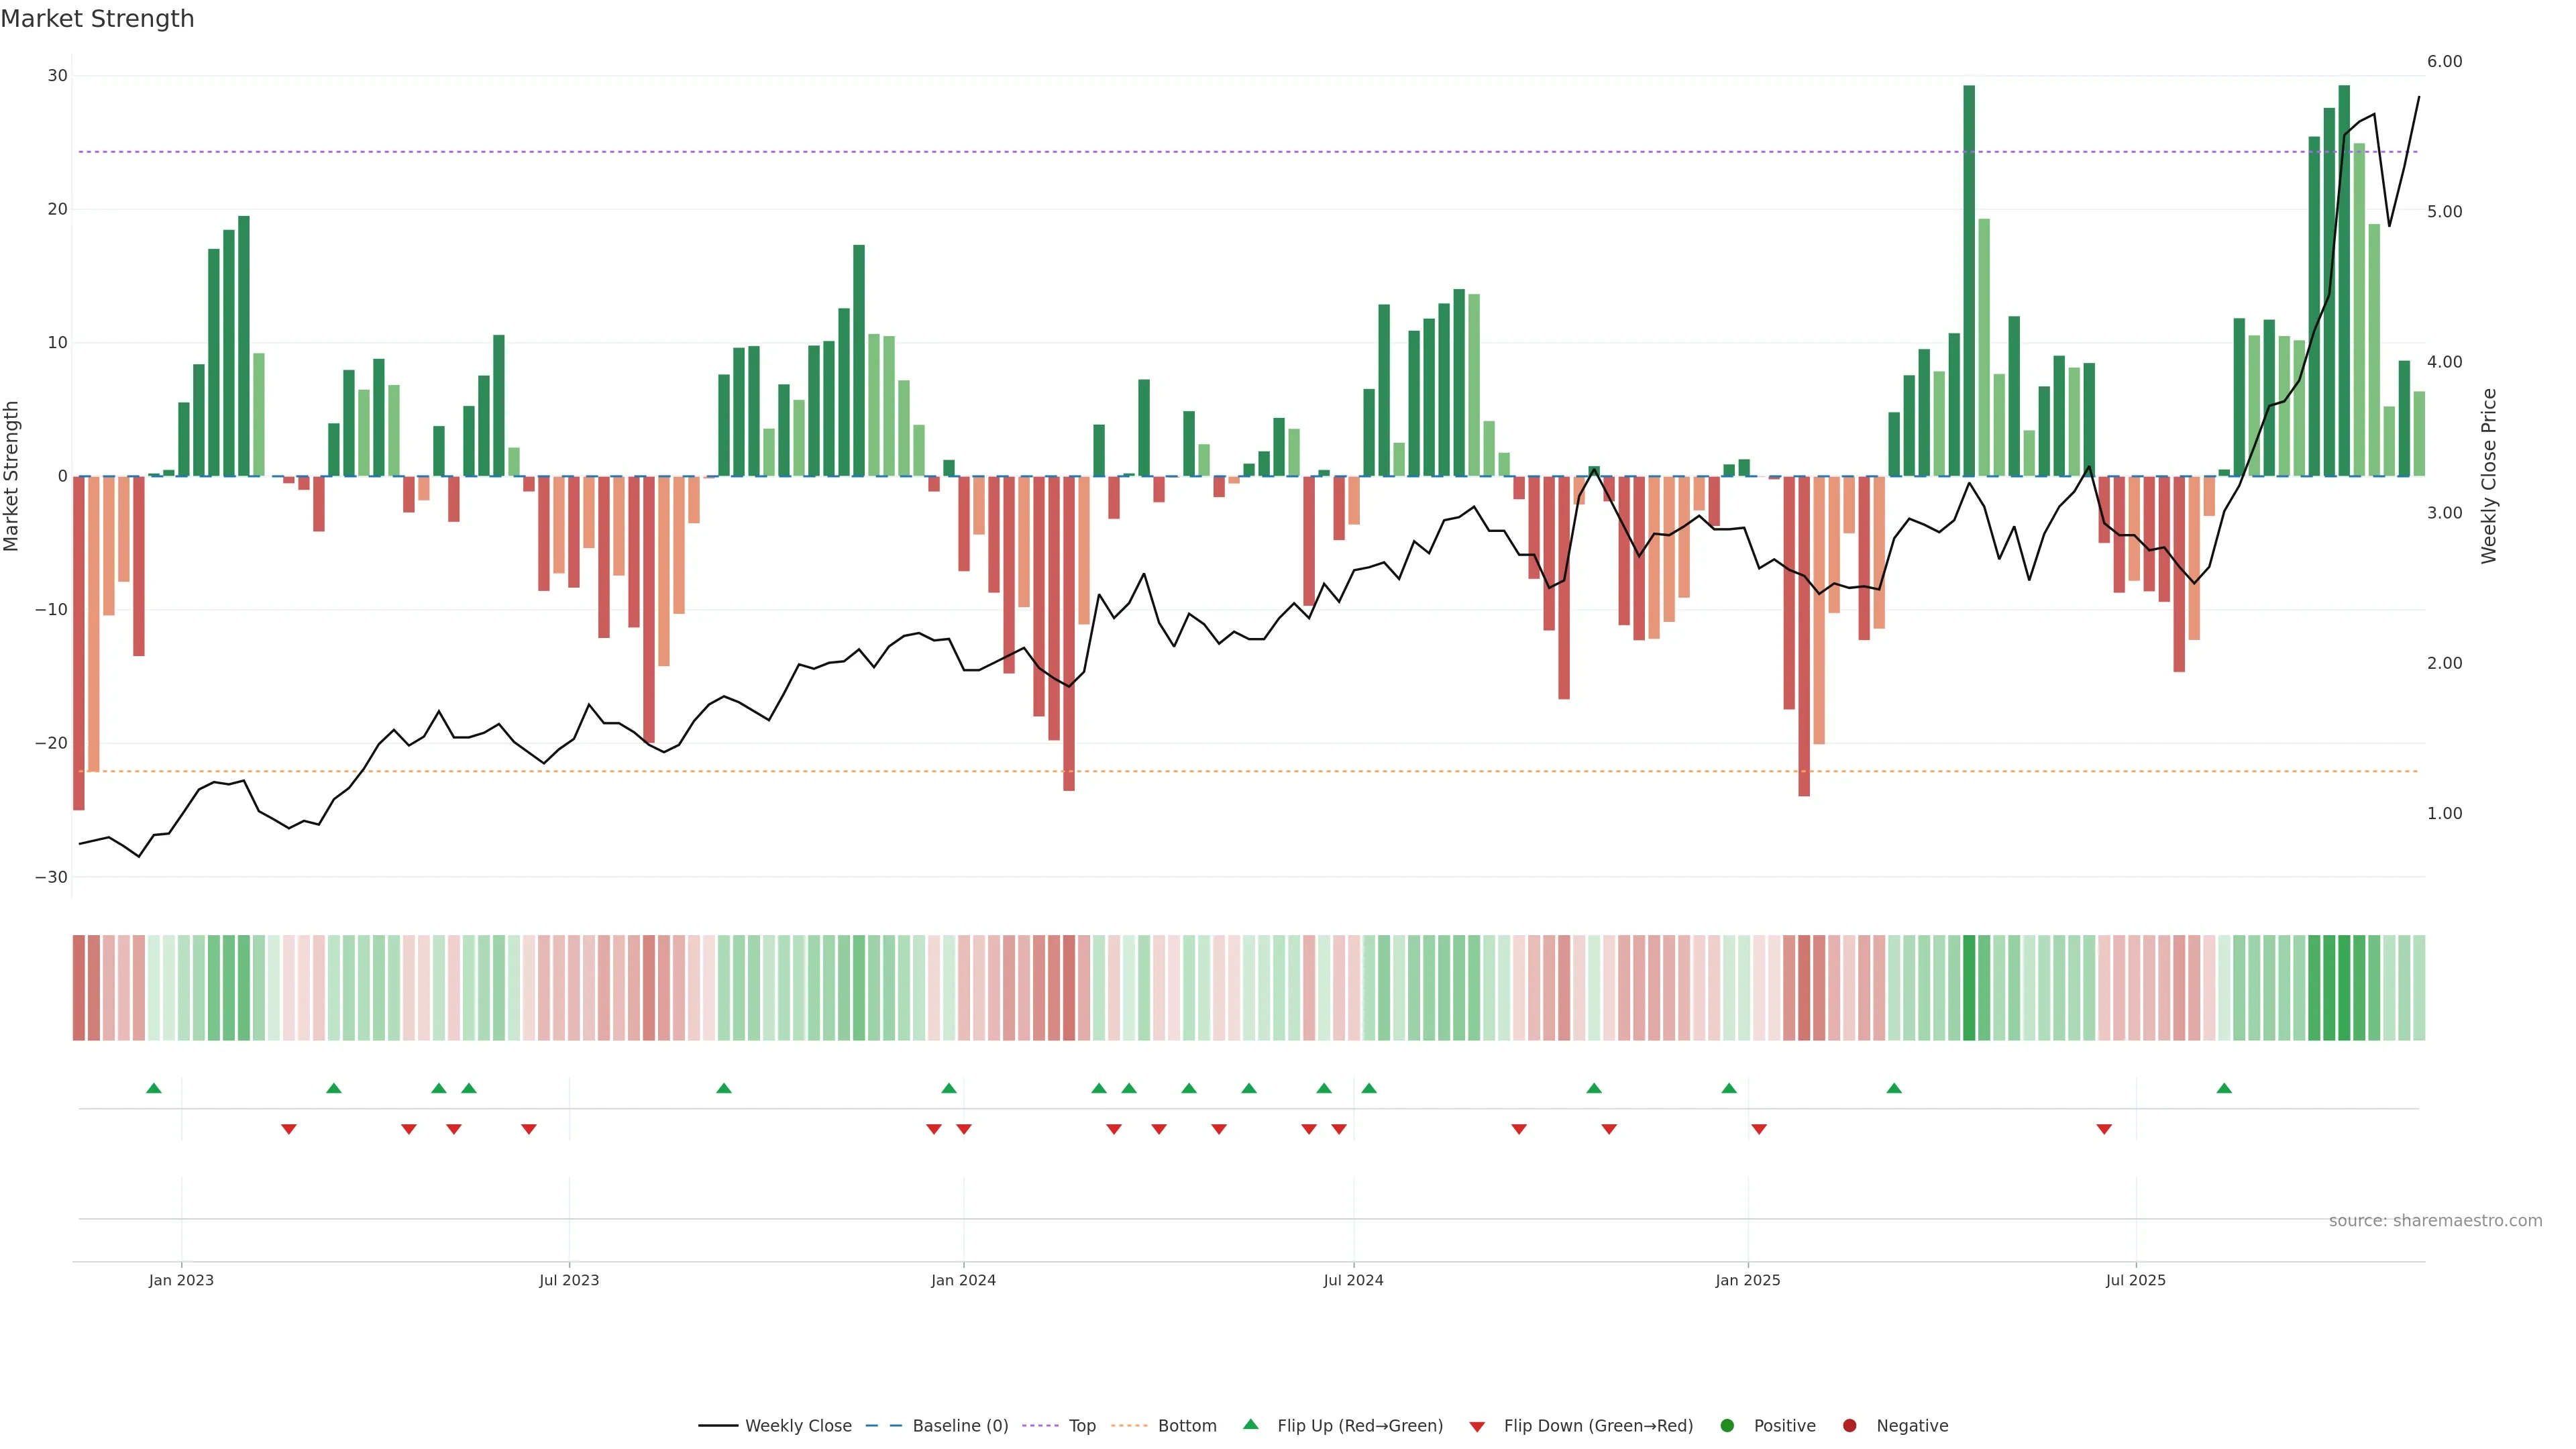Click the last red flip-down triangle marker

(x=2104, y=1129)
